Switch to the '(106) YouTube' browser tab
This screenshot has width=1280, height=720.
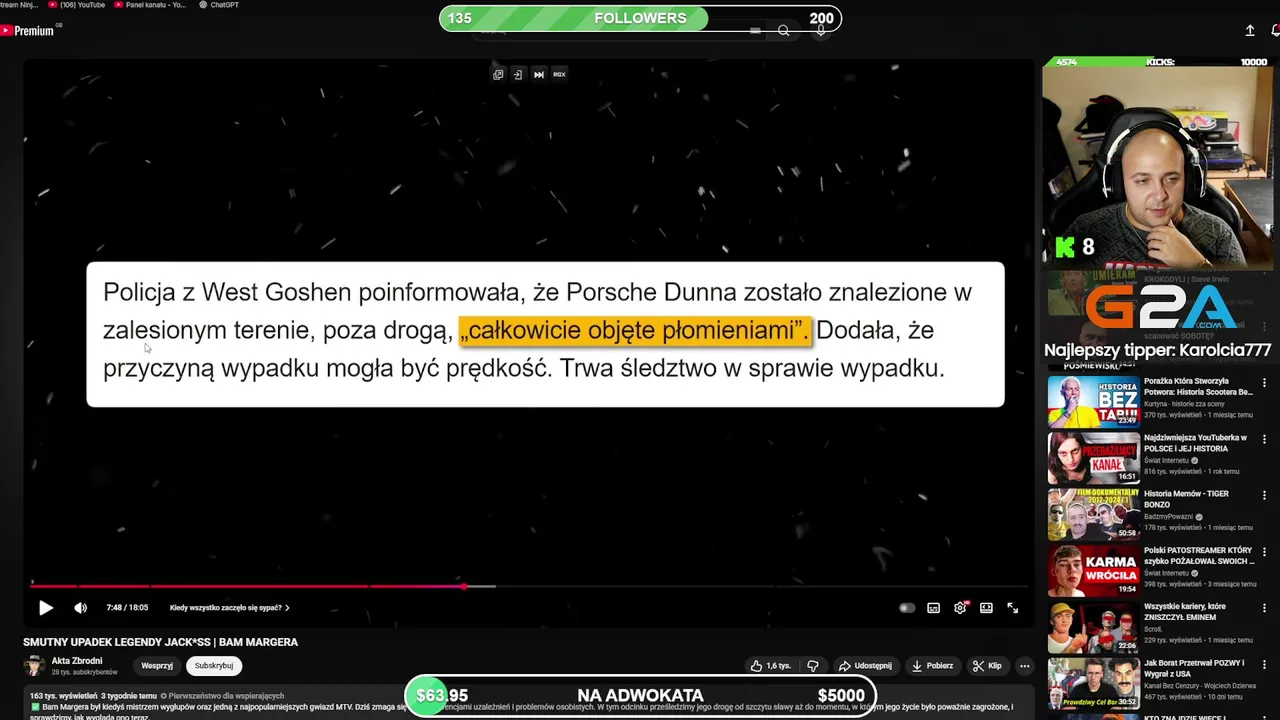click(x=76, y=5)
